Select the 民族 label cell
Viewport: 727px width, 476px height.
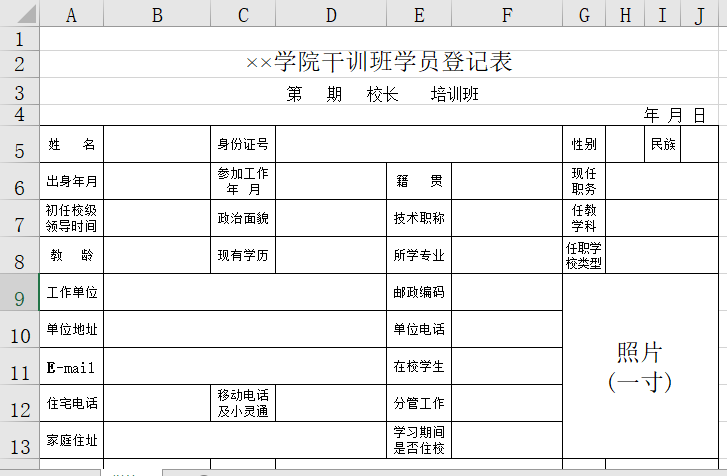click(662, 144)
